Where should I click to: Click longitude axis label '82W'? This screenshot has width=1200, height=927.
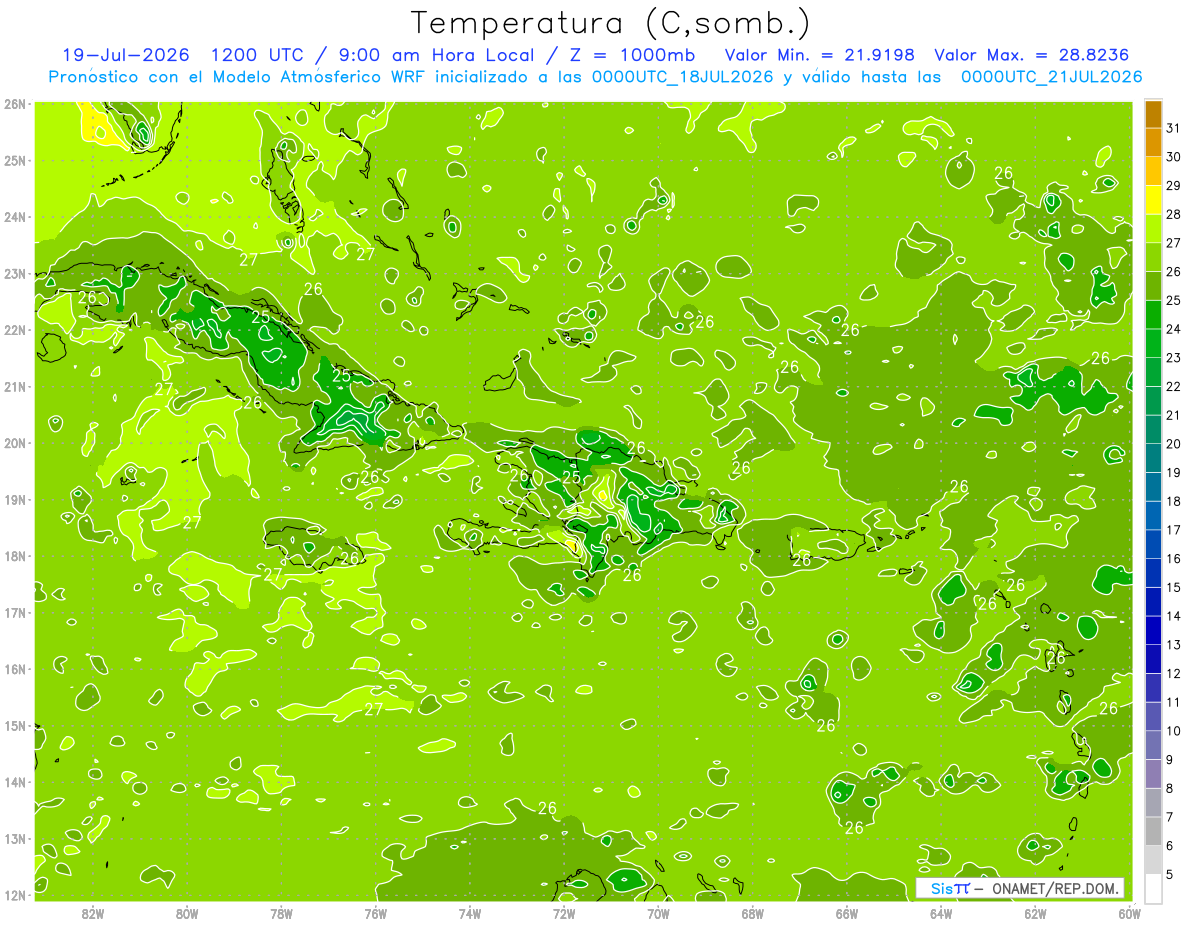click(93, 913)
